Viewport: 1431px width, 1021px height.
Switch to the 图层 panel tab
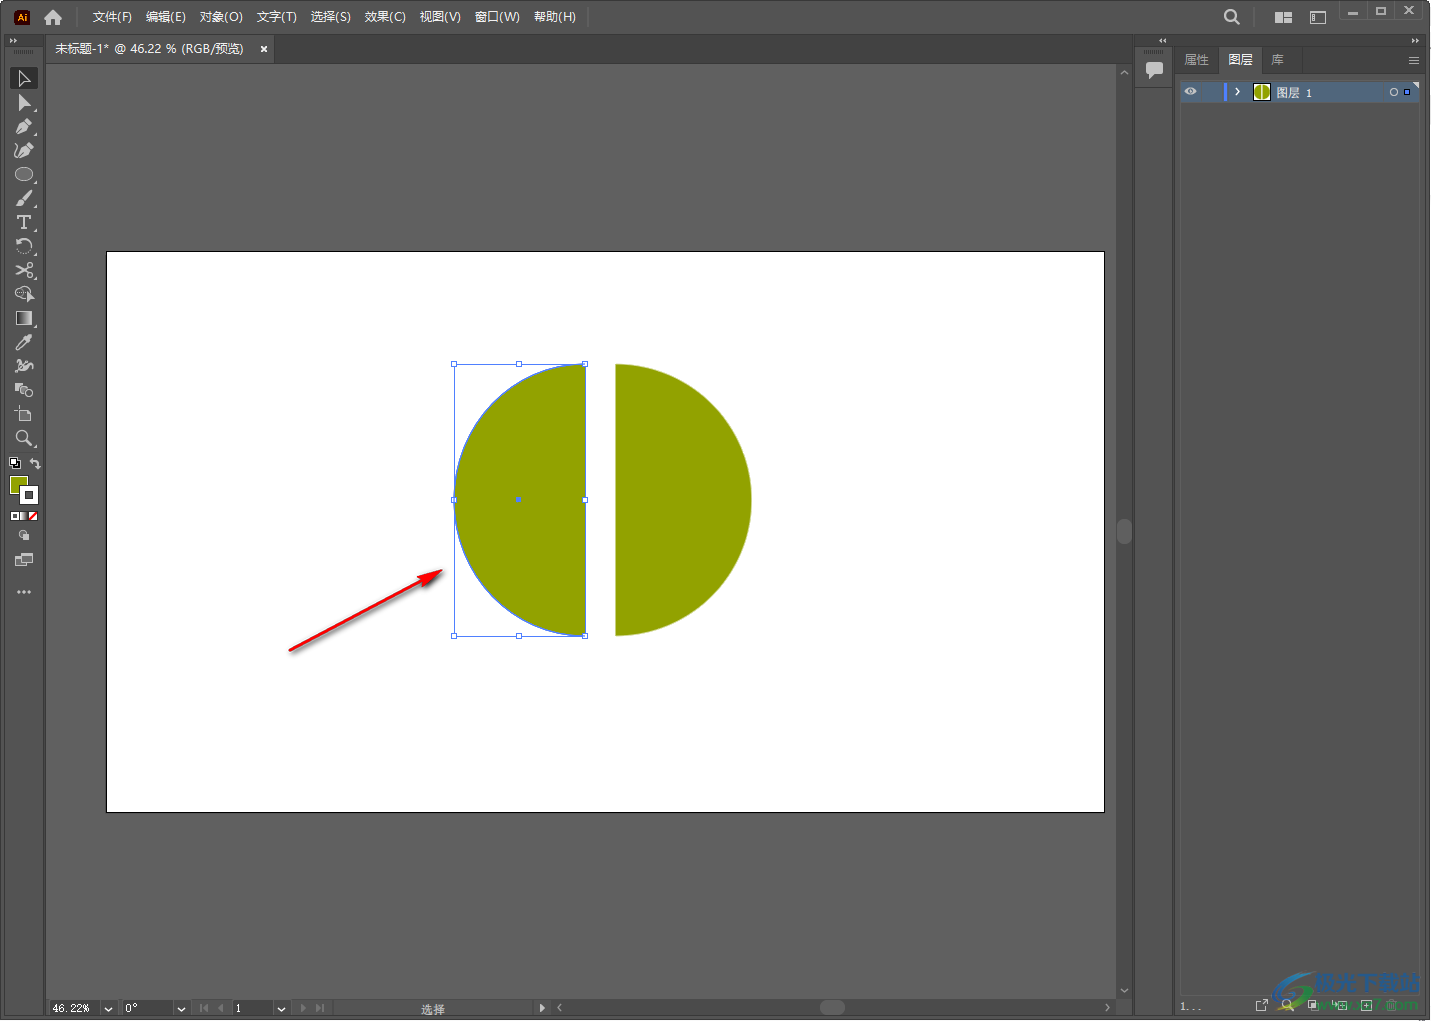pos(1241,60)
